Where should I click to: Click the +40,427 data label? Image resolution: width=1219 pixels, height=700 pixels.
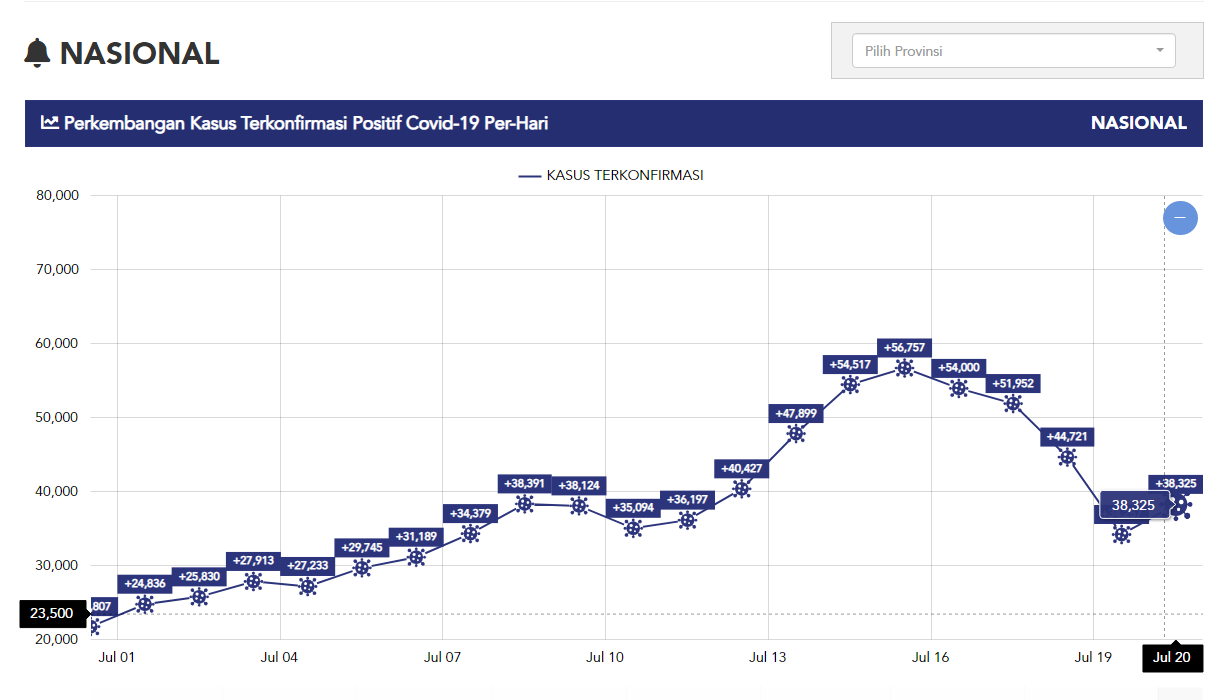741,469
